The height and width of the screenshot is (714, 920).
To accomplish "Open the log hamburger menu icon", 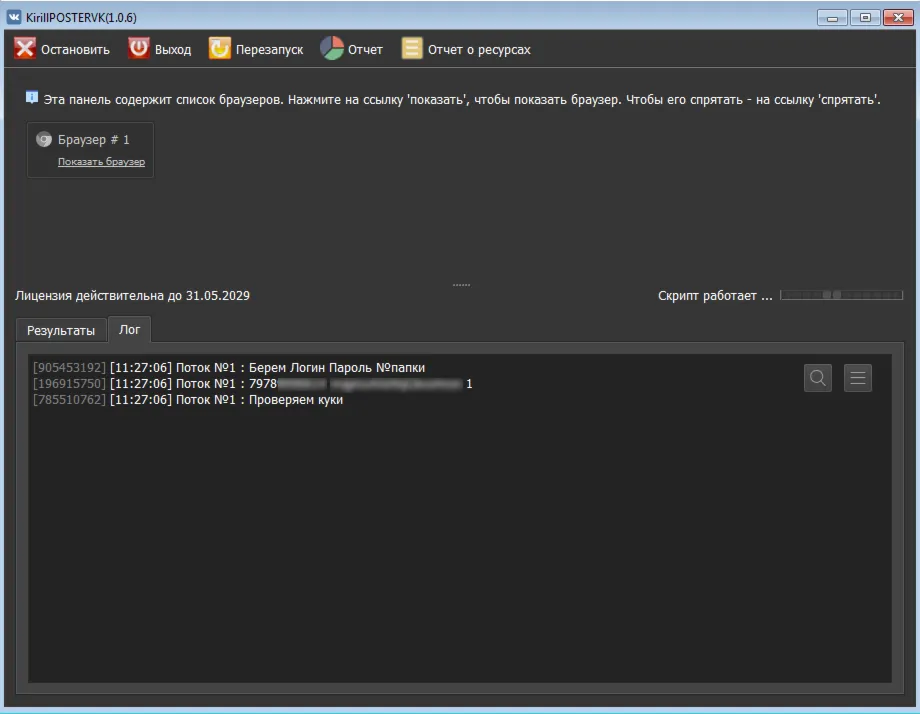I will [857, 378].
